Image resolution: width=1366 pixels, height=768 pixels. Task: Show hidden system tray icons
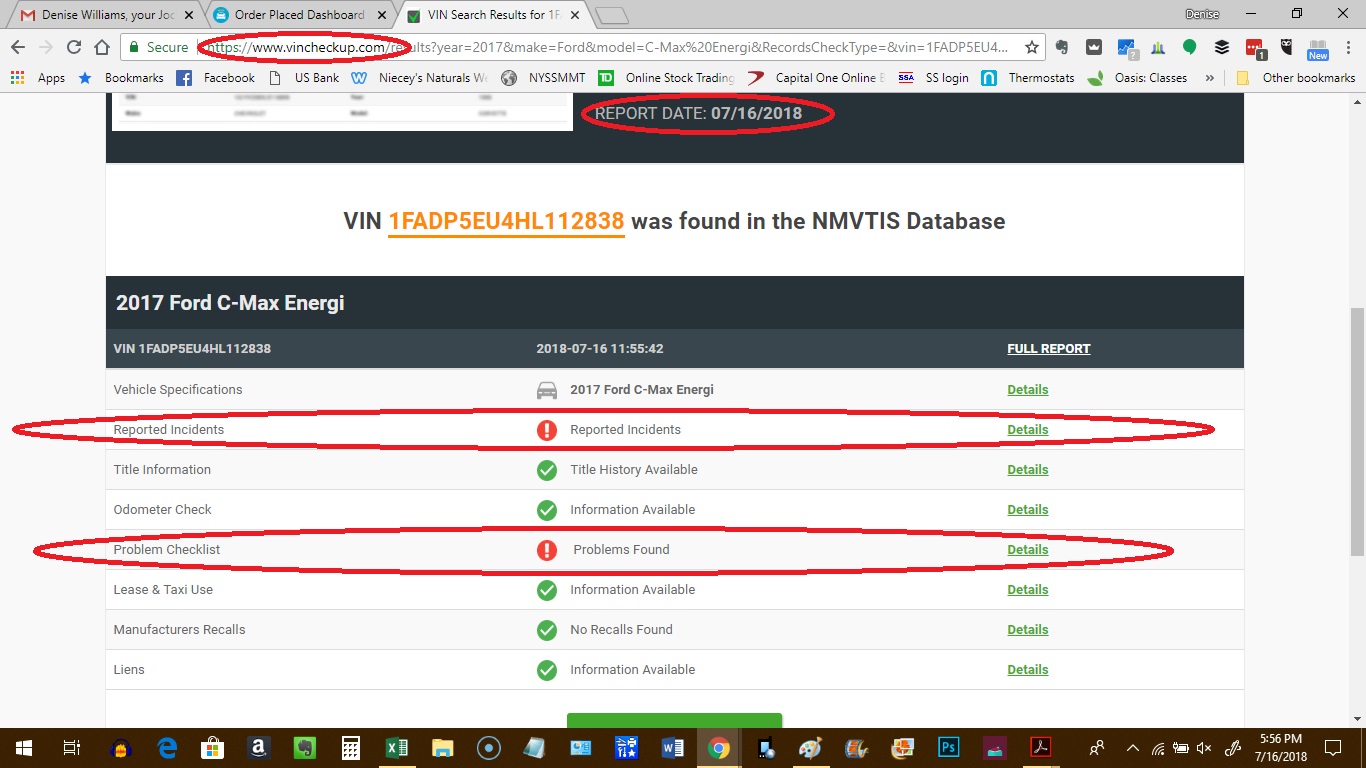tap(1133, 748)
